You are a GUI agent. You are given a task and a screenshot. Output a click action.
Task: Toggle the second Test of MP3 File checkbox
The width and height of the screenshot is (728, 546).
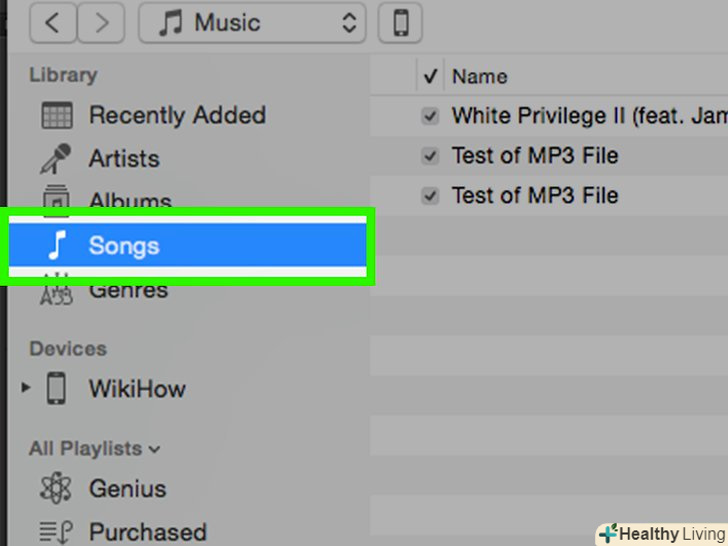point(430,196)
